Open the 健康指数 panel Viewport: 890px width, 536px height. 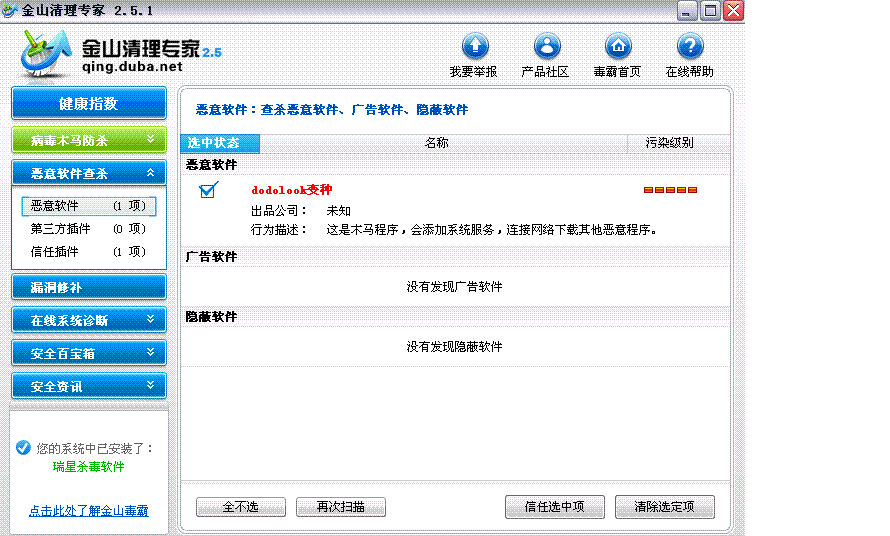click(x=89, y=103)
